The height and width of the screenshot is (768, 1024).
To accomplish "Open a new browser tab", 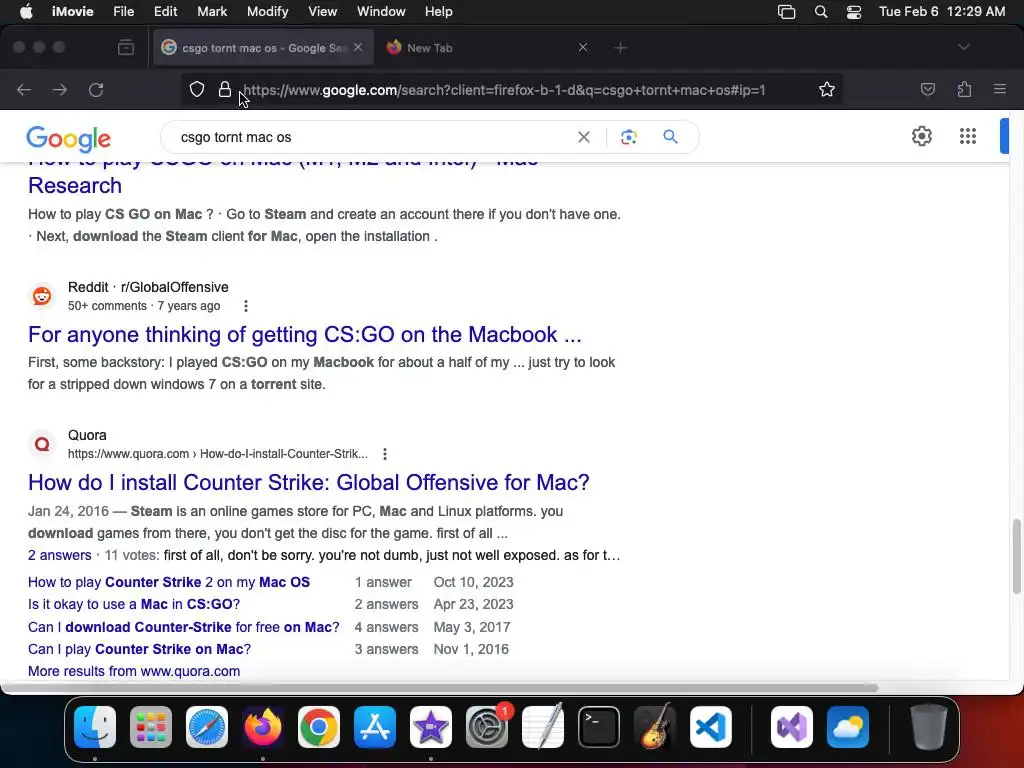I will [620, 48].
